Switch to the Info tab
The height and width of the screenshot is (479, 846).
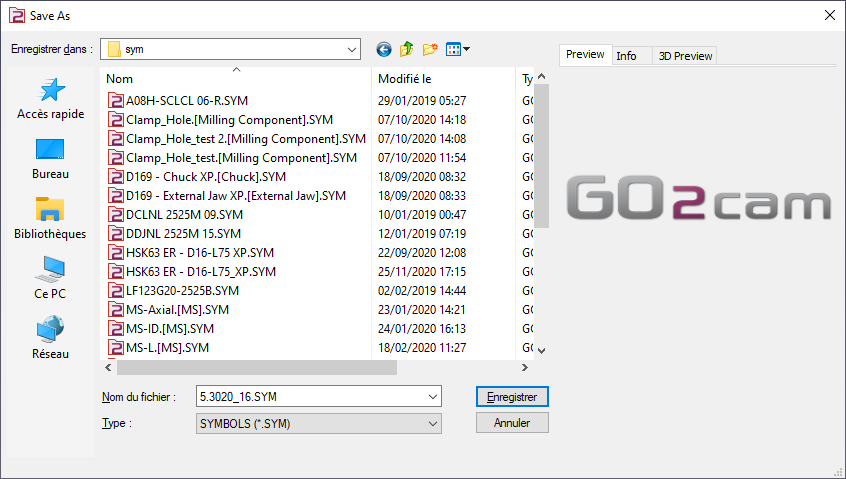627,56
